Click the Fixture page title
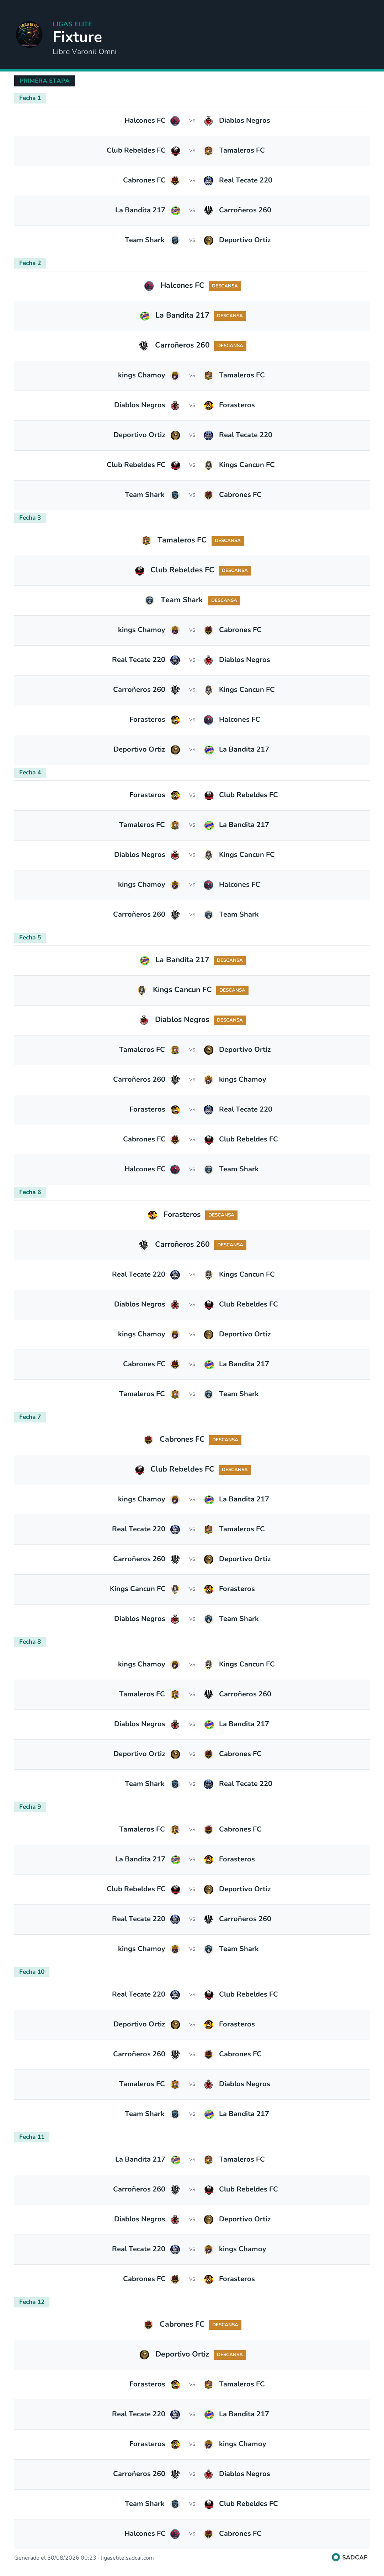The height and width of the screenshot is (2576, 384). [77, 37]
